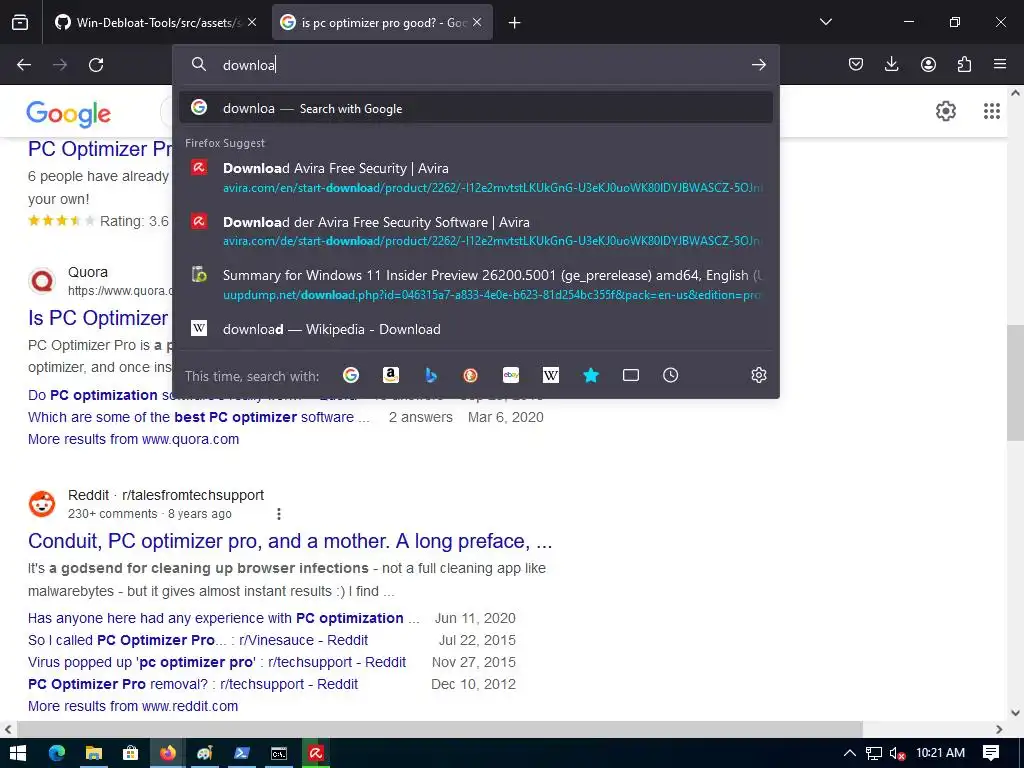Open 'Which are some of the best PC optimizer' link
1024x768 pixels.
[x=199, y=417]
